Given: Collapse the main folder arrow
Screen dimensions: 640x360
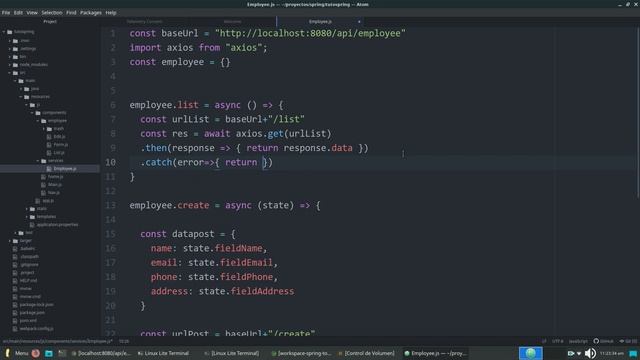Looking at the screenshot, I should tap(16, 81).
